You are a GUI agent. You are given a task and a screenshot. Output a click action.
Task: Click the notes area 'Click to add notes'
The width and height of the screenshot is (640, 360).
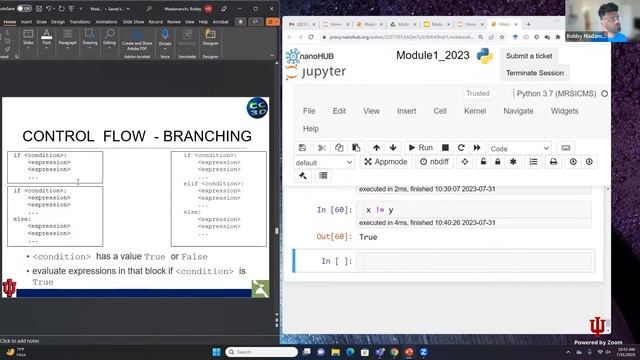(20, 341)
